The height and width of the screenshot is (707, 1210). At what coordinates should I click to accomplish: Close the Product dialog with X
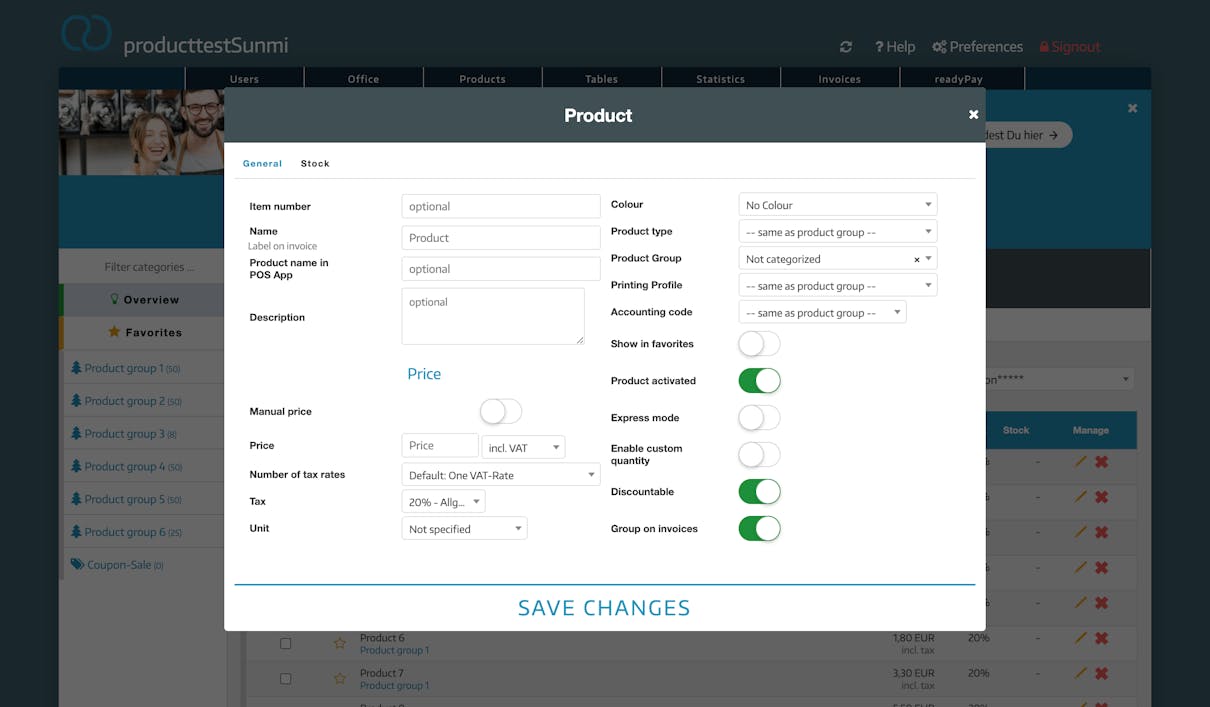pos(973,115)
